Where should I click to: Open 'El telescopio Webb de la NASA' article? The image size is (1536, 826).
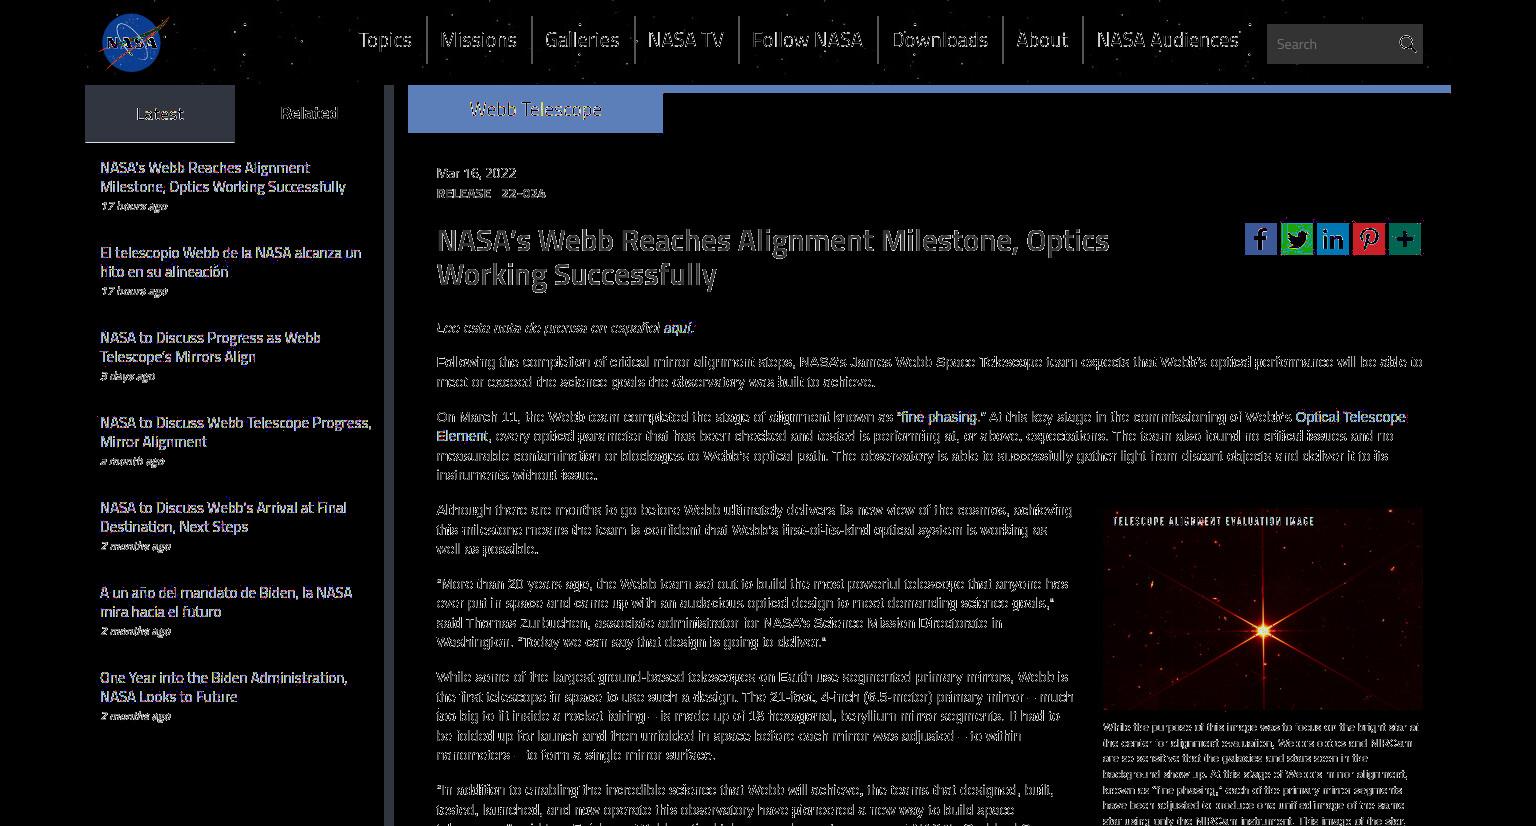click(x=231, y=262)
